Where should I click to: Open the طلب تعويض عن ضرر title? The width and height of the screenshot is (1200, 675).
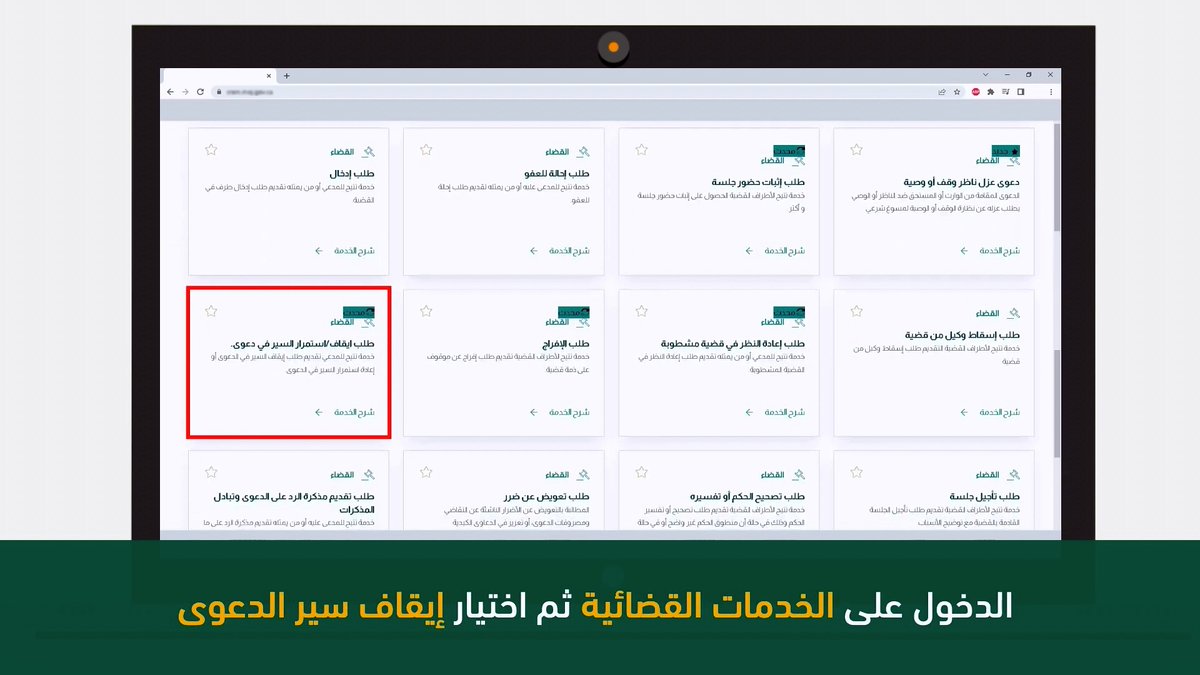[x=548, y=496]
